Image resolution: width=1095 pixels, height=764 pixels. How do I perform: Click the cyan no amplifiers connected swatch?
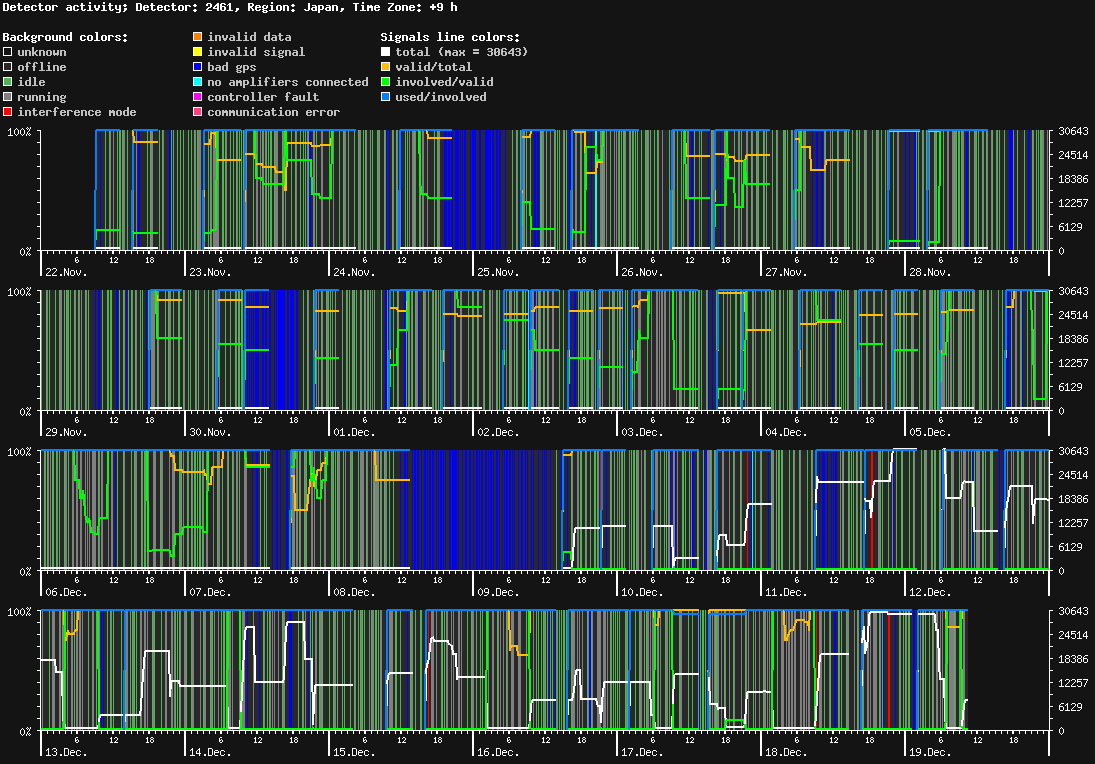click(198, 82)
